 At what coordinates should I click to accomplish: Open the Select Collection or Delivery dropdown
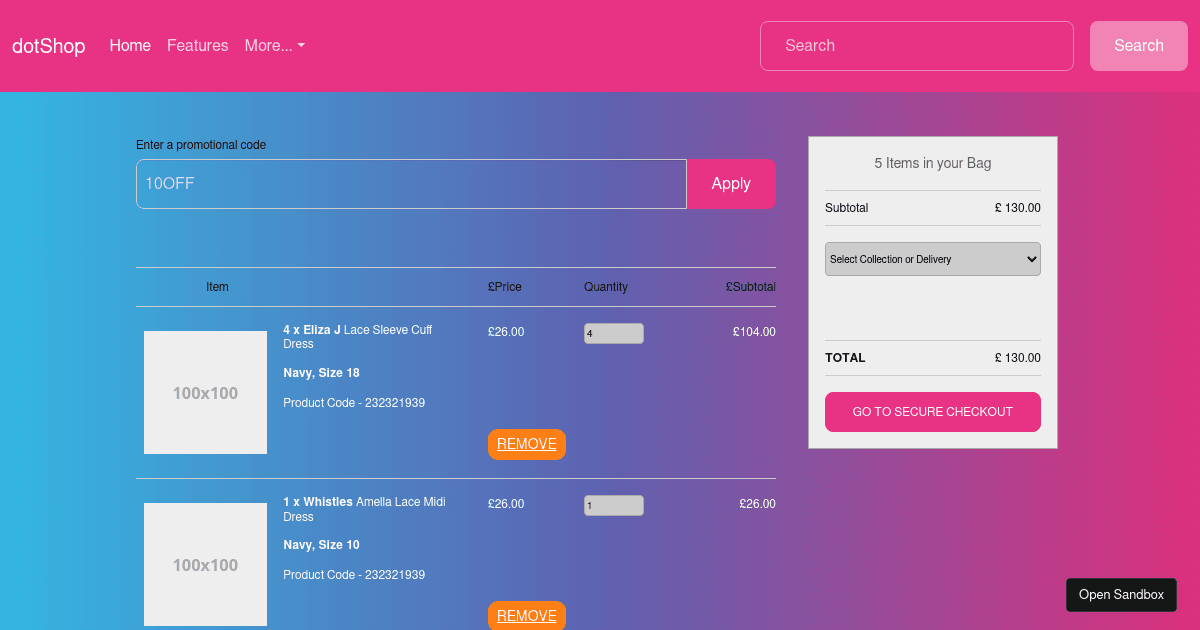(x=932, y=258)
